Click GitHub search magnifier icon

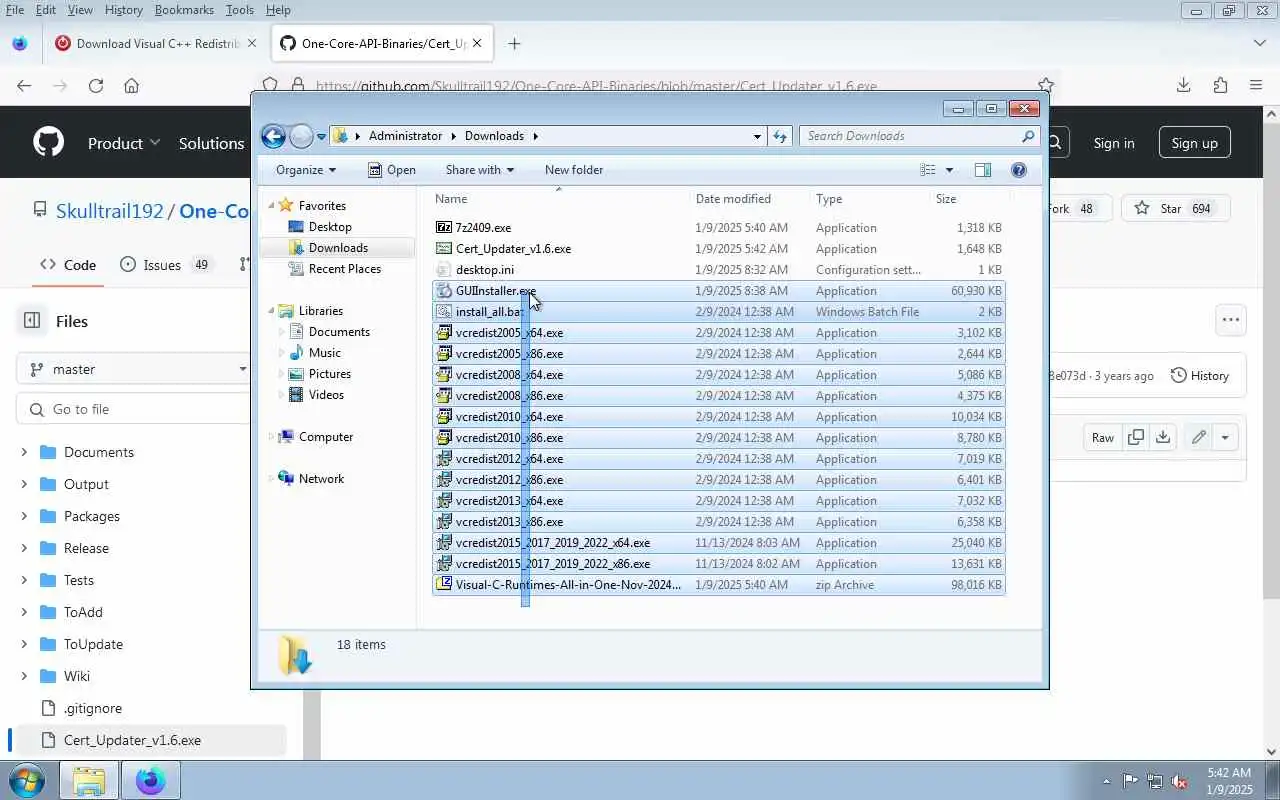click(1054, 143)
